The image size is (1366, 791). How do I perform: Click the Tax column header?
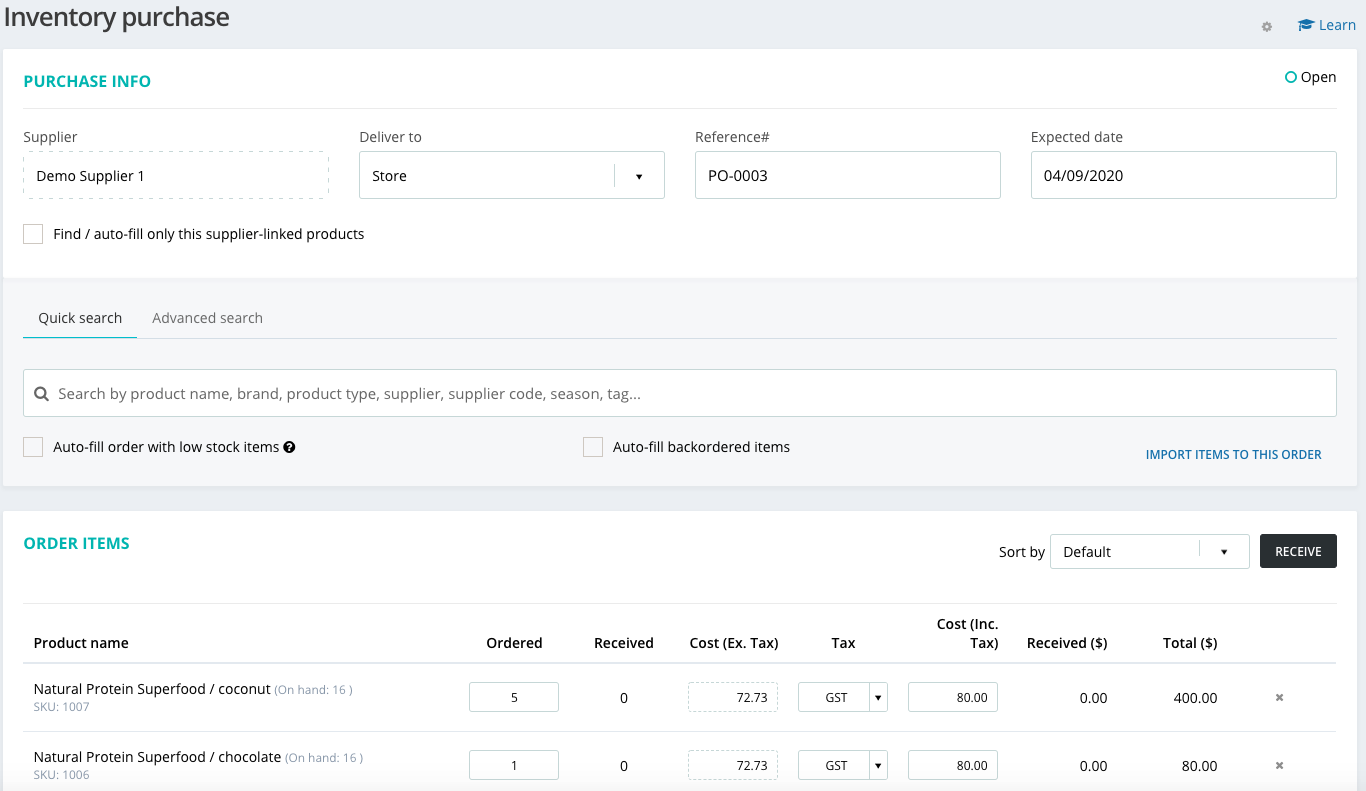click(x=843, y=643)
